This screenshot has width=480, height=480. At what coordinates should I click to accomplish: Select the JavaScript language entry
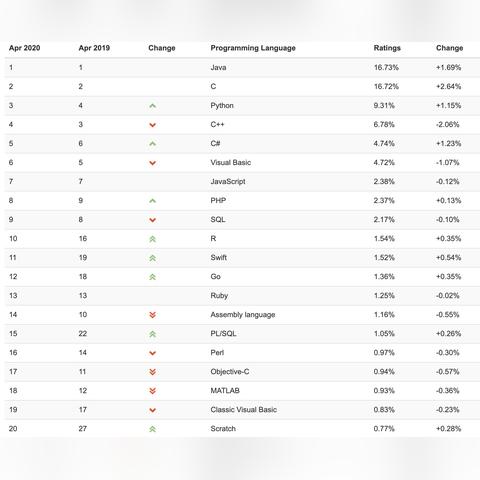pos(228,182)
